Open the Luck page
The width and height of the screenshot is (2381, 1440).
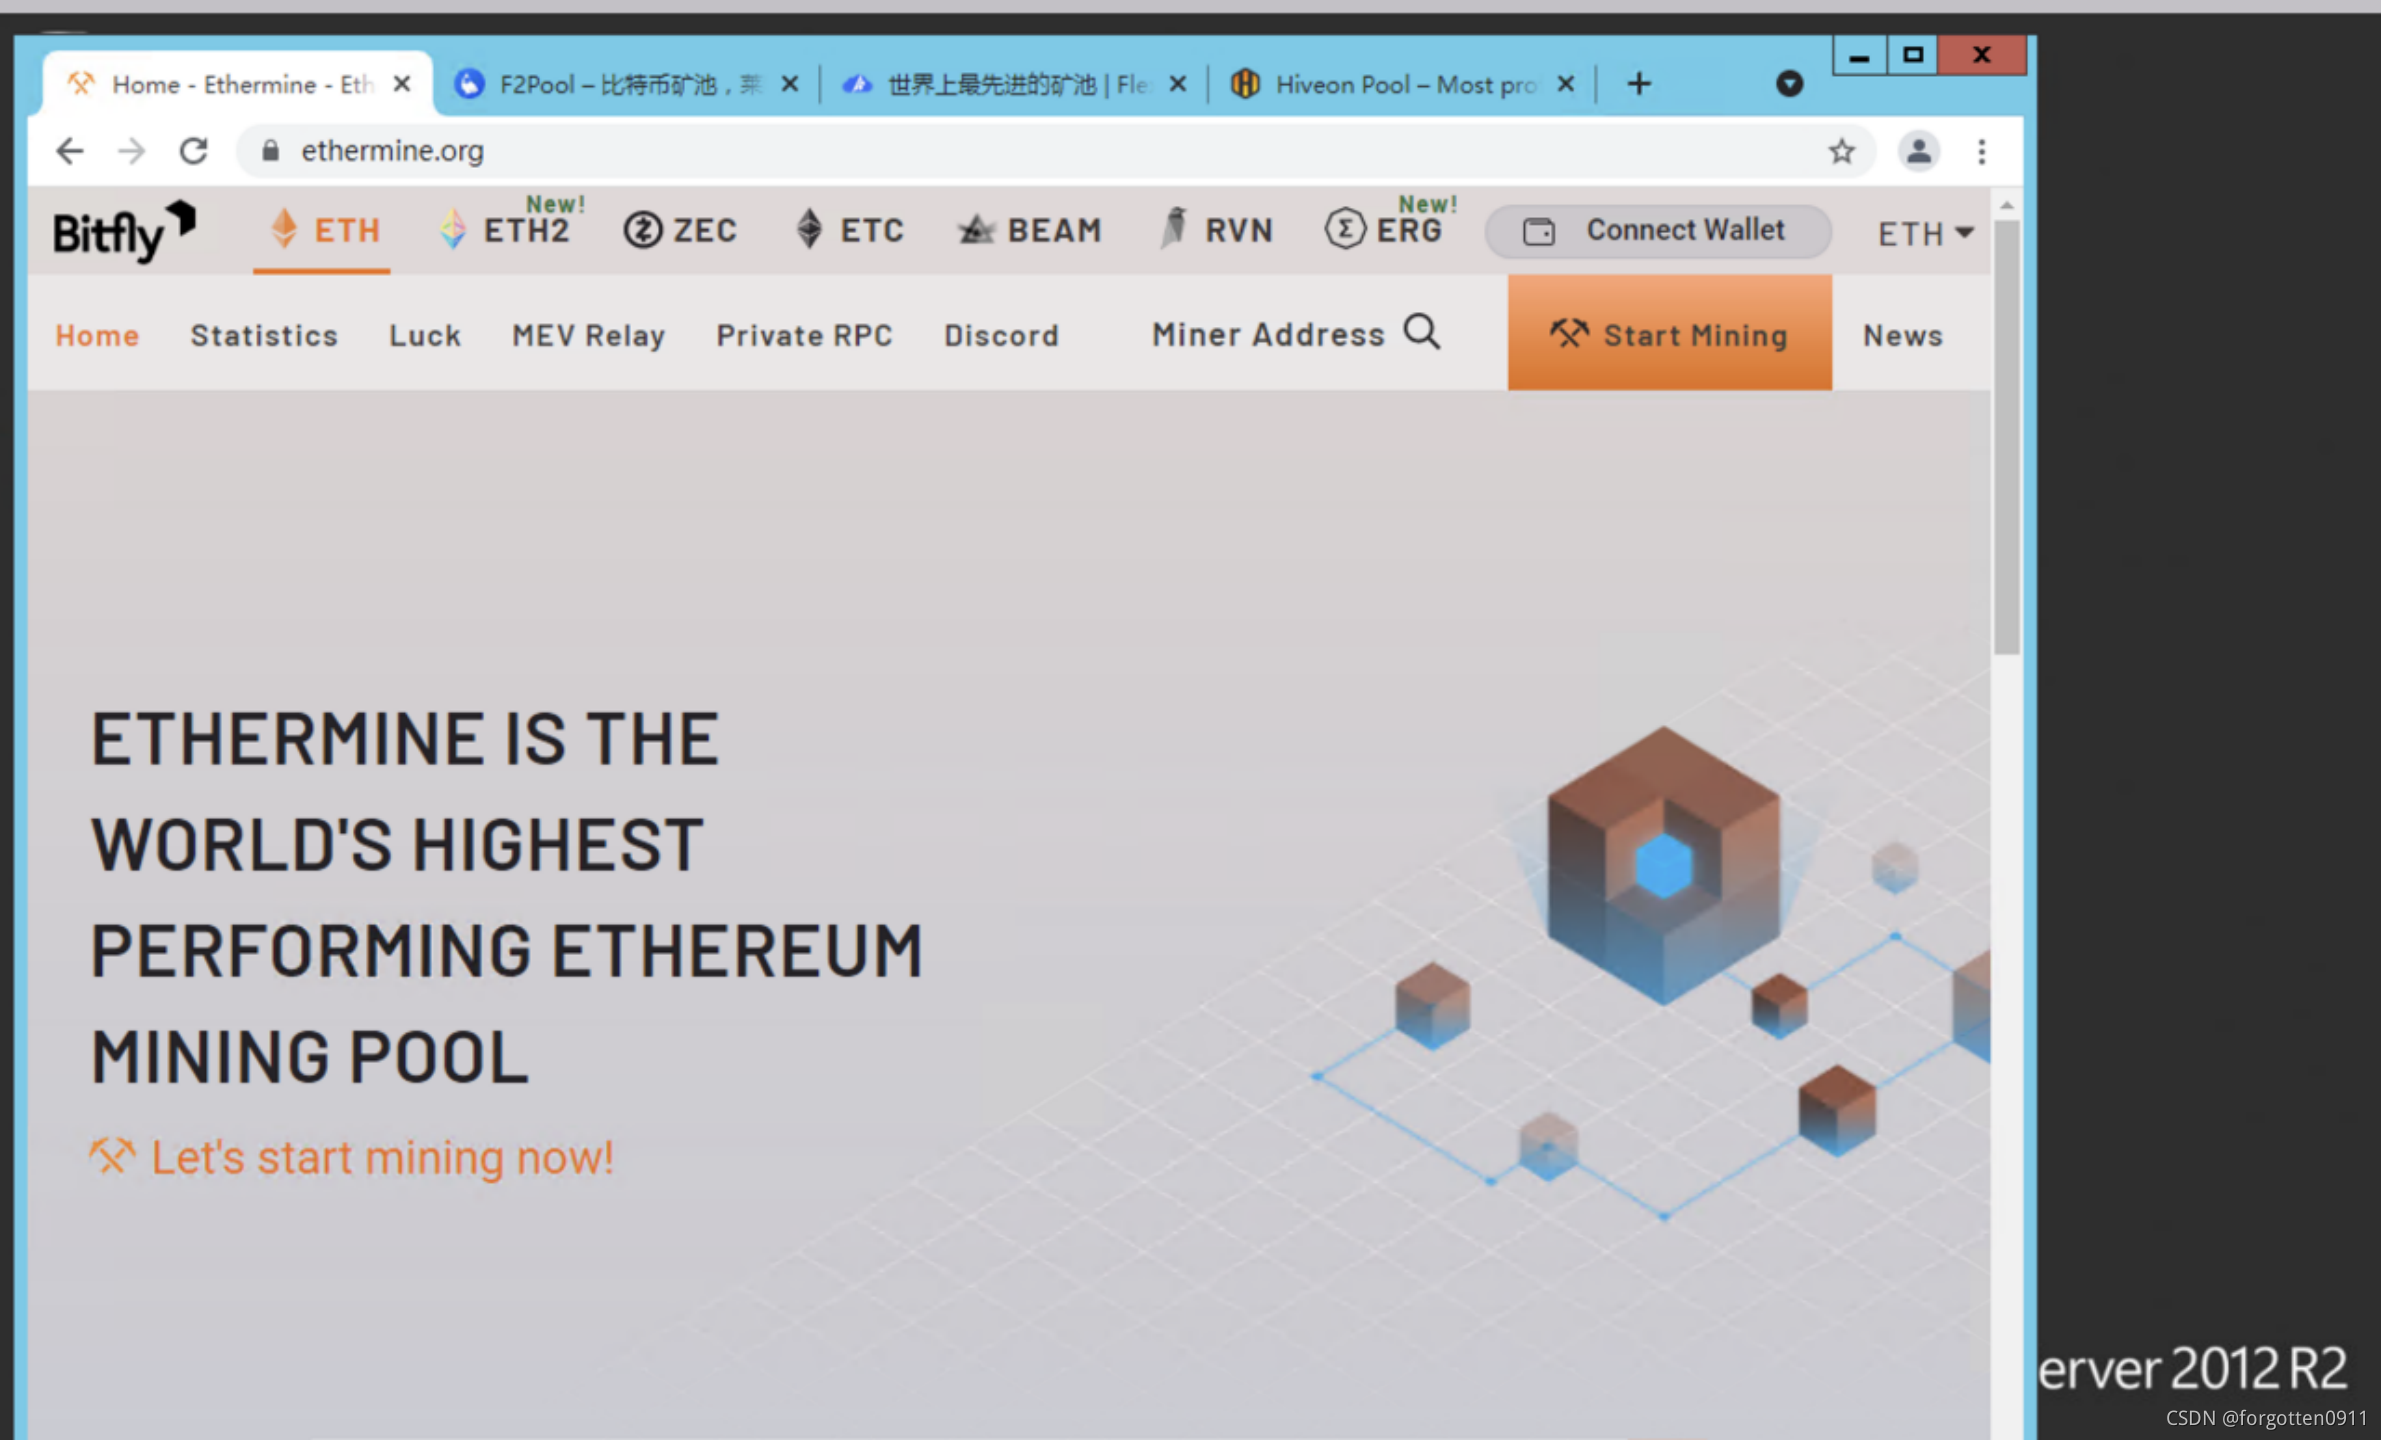point(425,335)
